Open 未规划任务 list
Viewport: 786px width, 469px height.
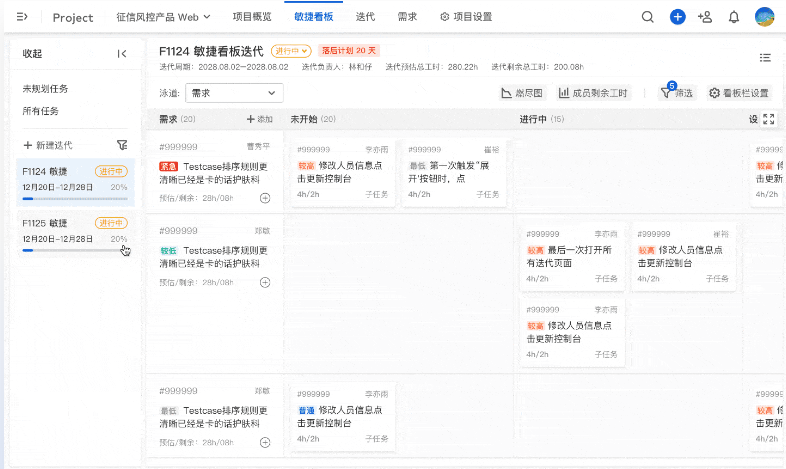(45, 89)
